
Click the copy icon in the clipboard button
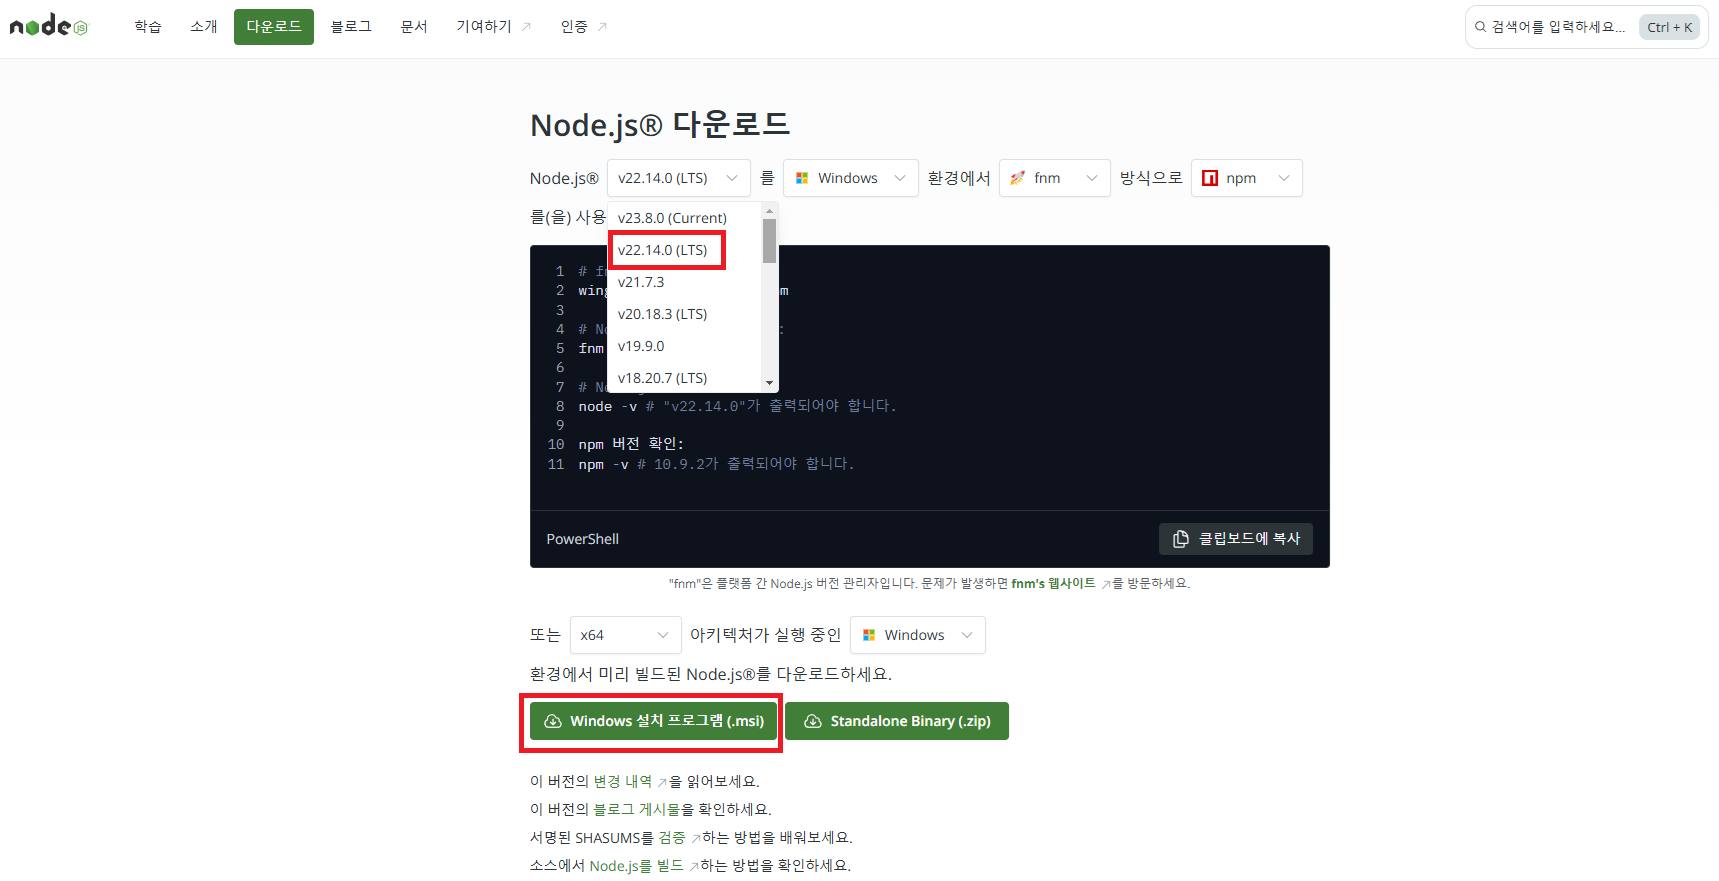1181,539
